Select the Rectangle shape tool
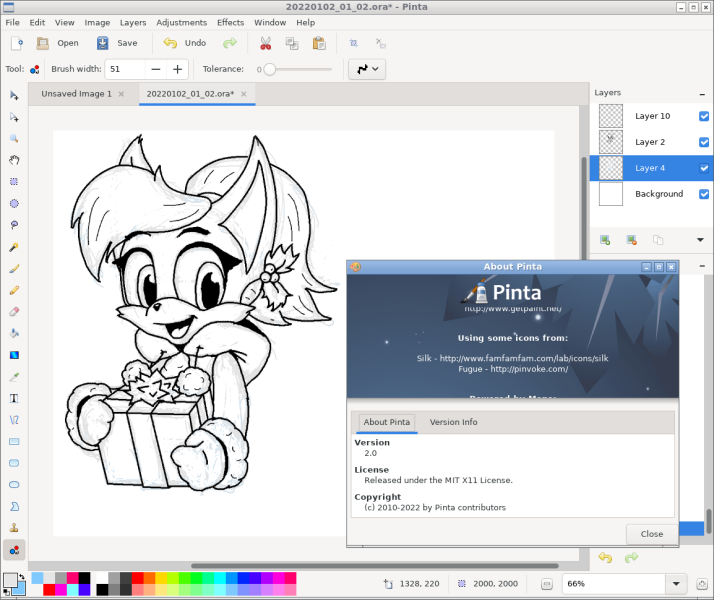 point(14,442)
